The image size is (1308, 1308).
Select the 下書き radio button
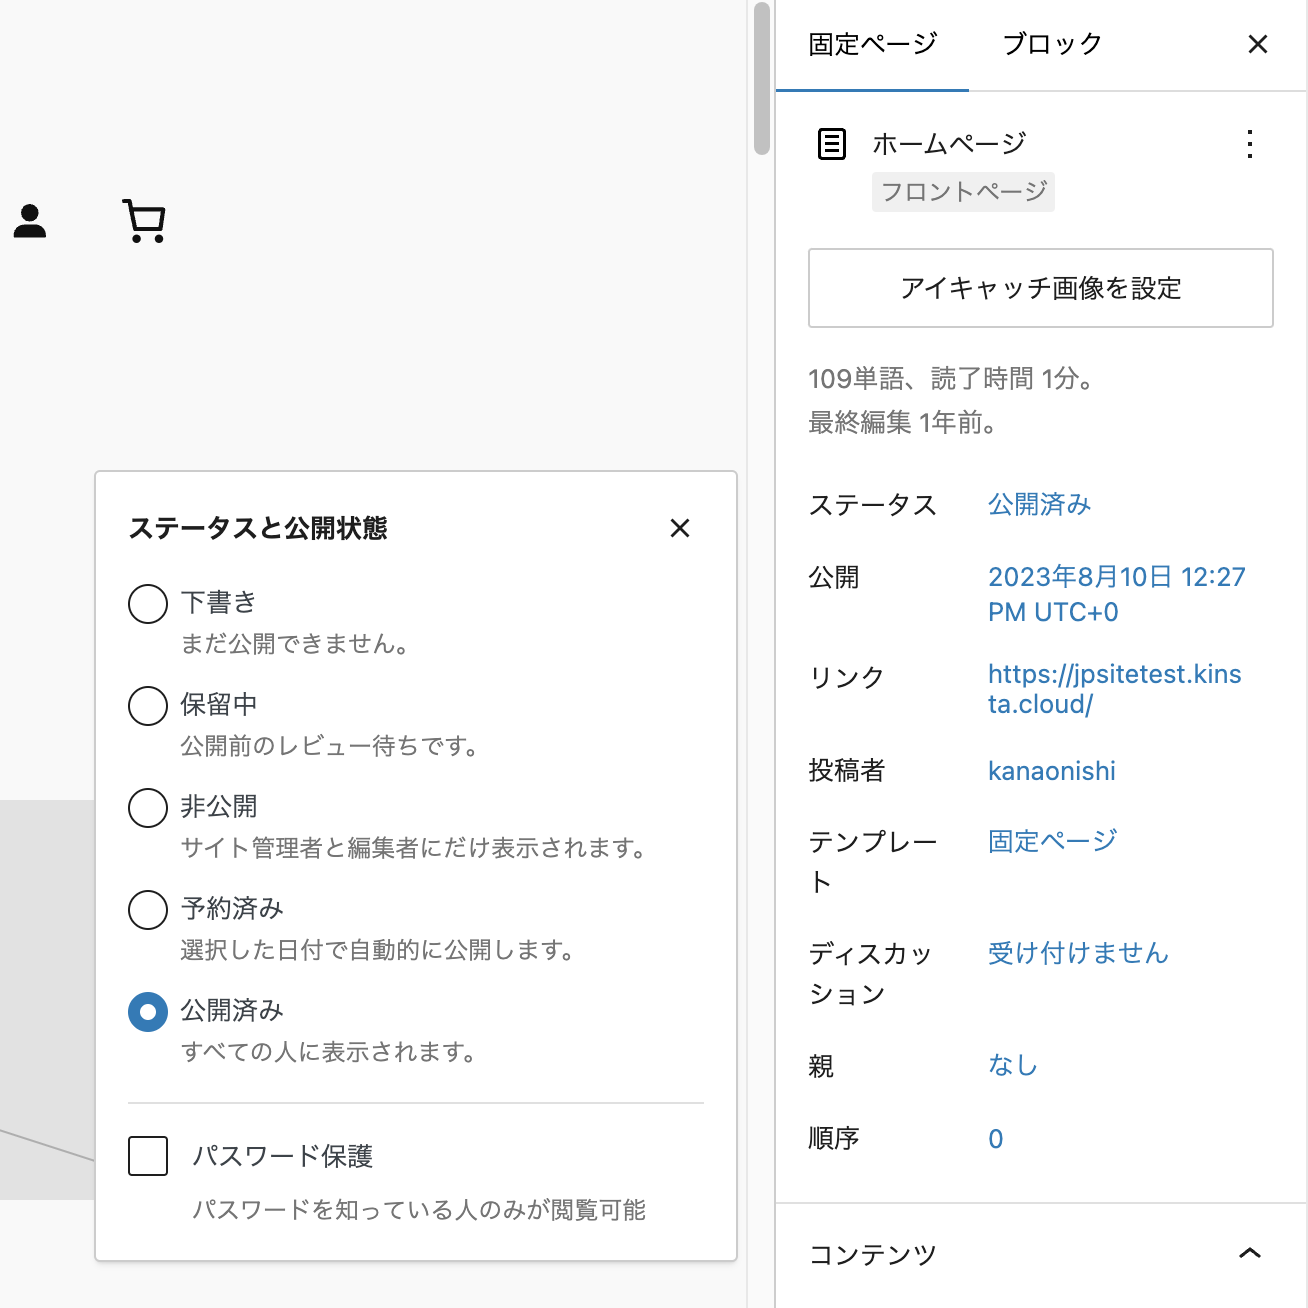click(x=147, y=604)
